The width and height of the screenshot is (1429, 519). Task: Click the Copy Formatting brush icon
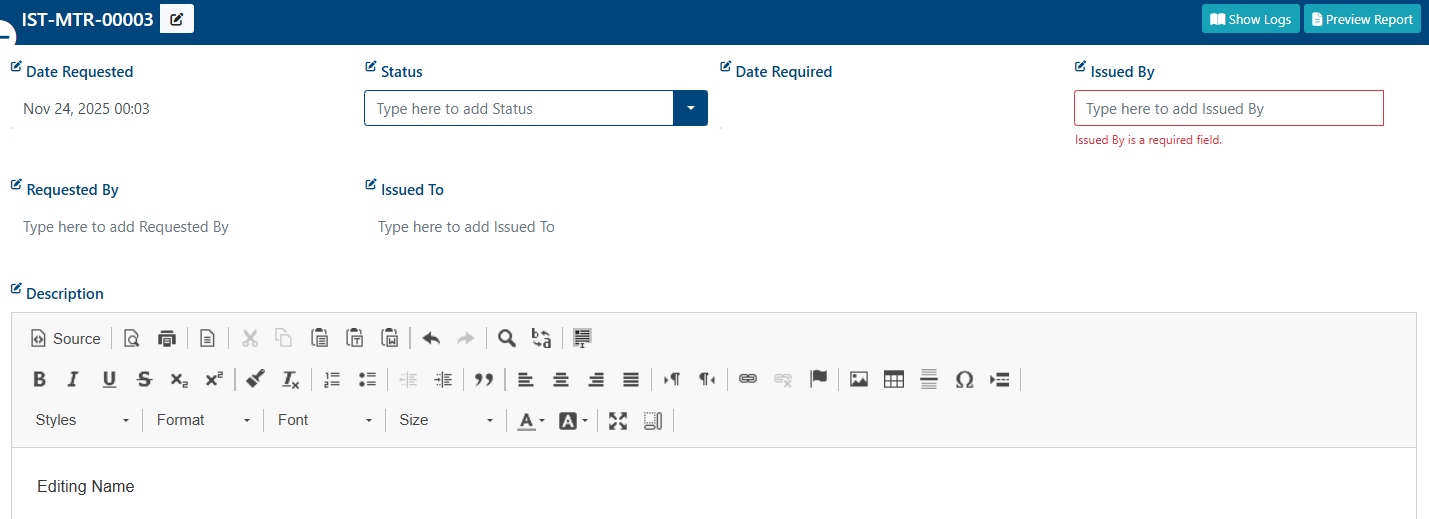pyautogui.click(x=255, y=380)
